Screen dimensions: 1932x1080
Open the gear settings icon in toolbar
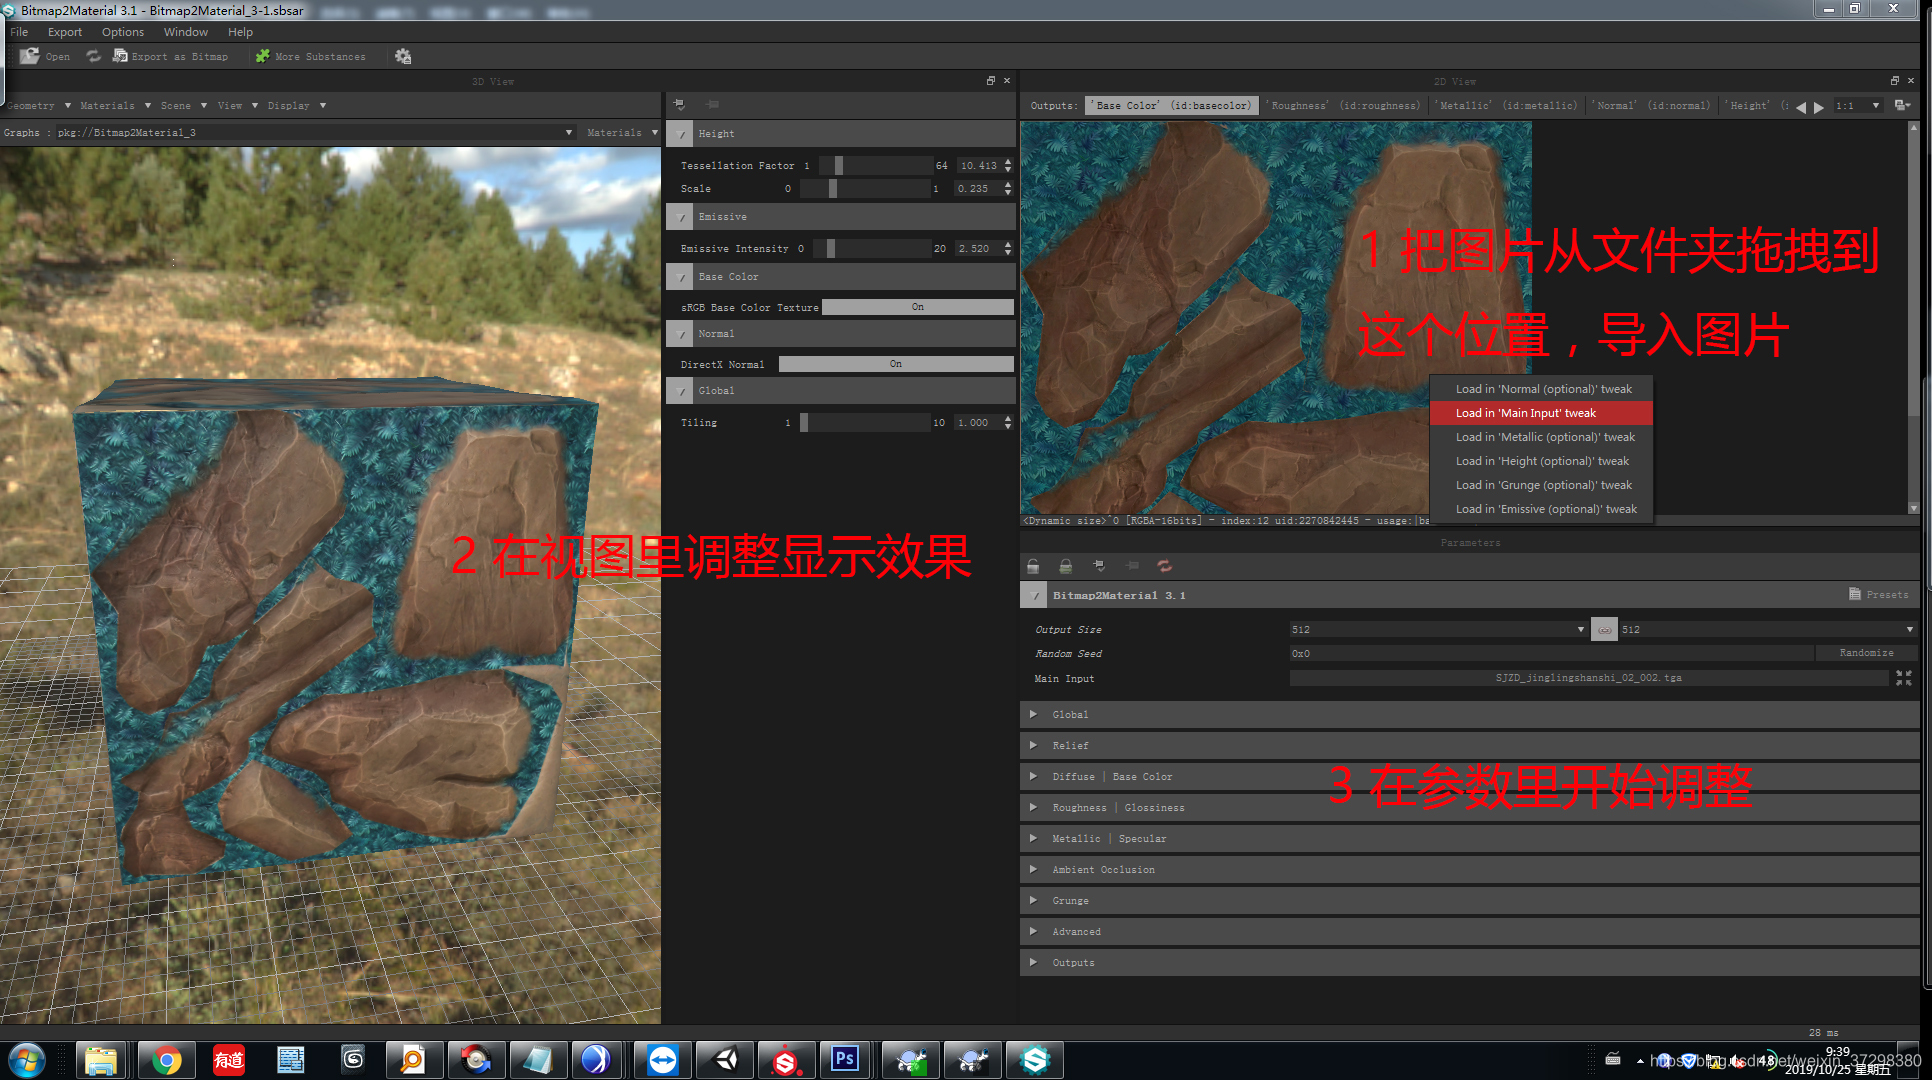coord(403,56)
